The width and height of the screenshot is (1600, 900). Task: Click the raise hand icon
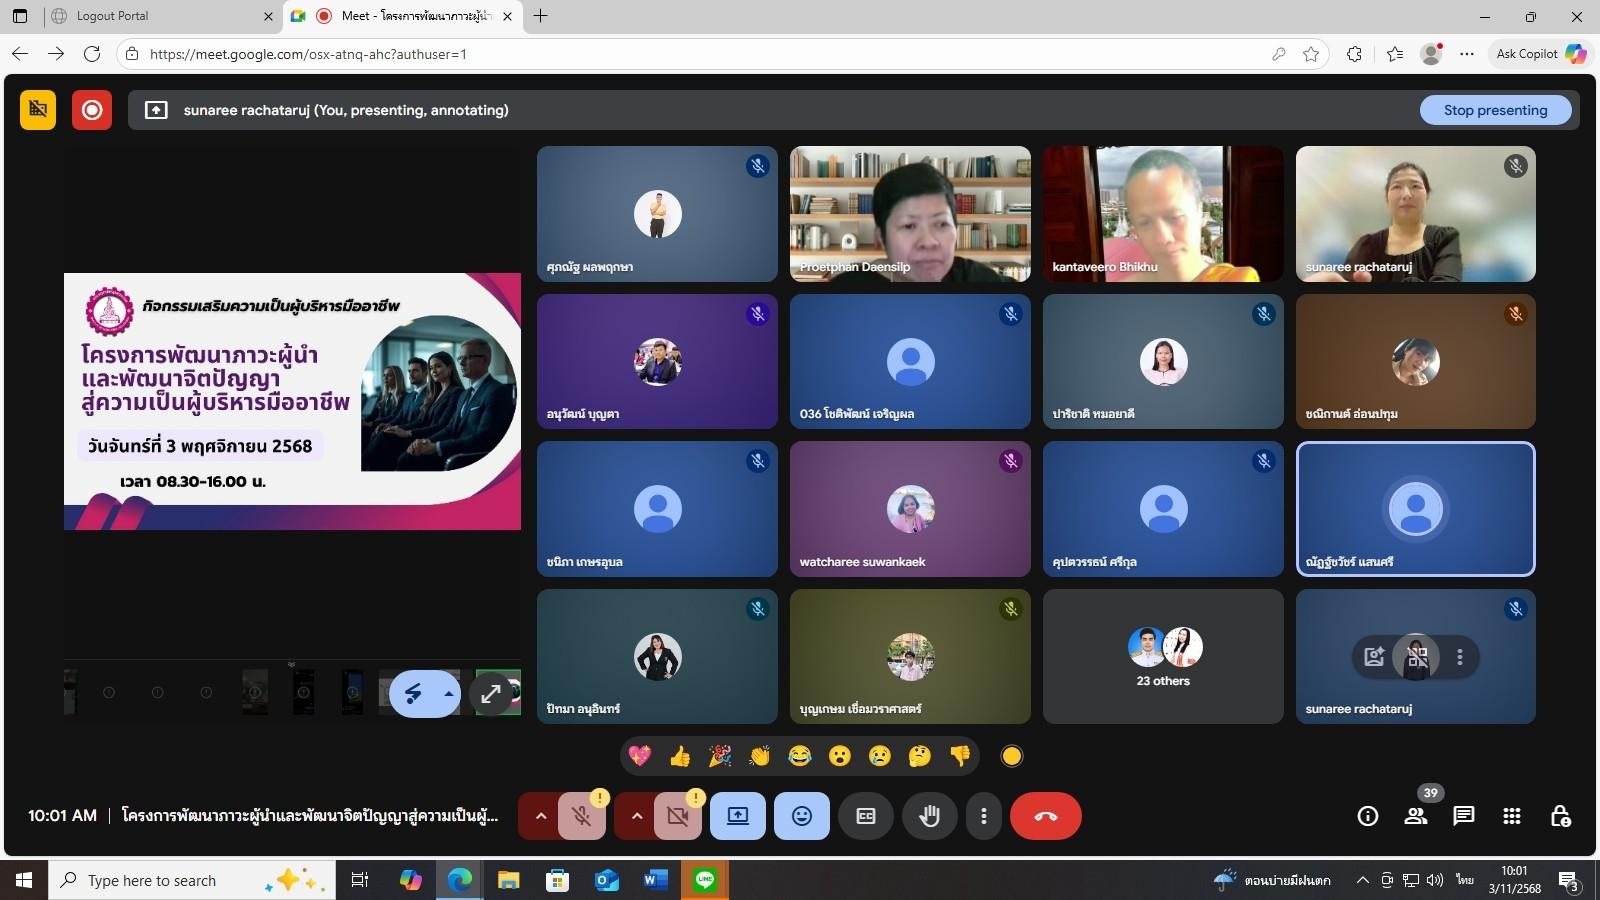point(930,816)
